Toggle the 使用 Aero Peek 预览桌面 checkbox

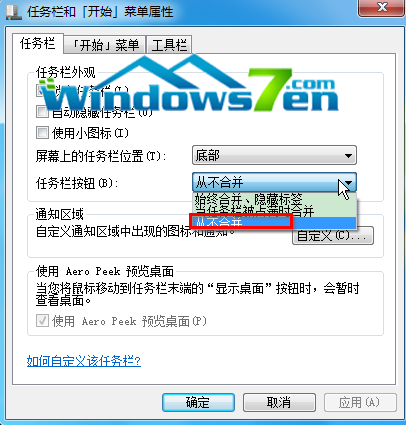click(x=42, y=321)
